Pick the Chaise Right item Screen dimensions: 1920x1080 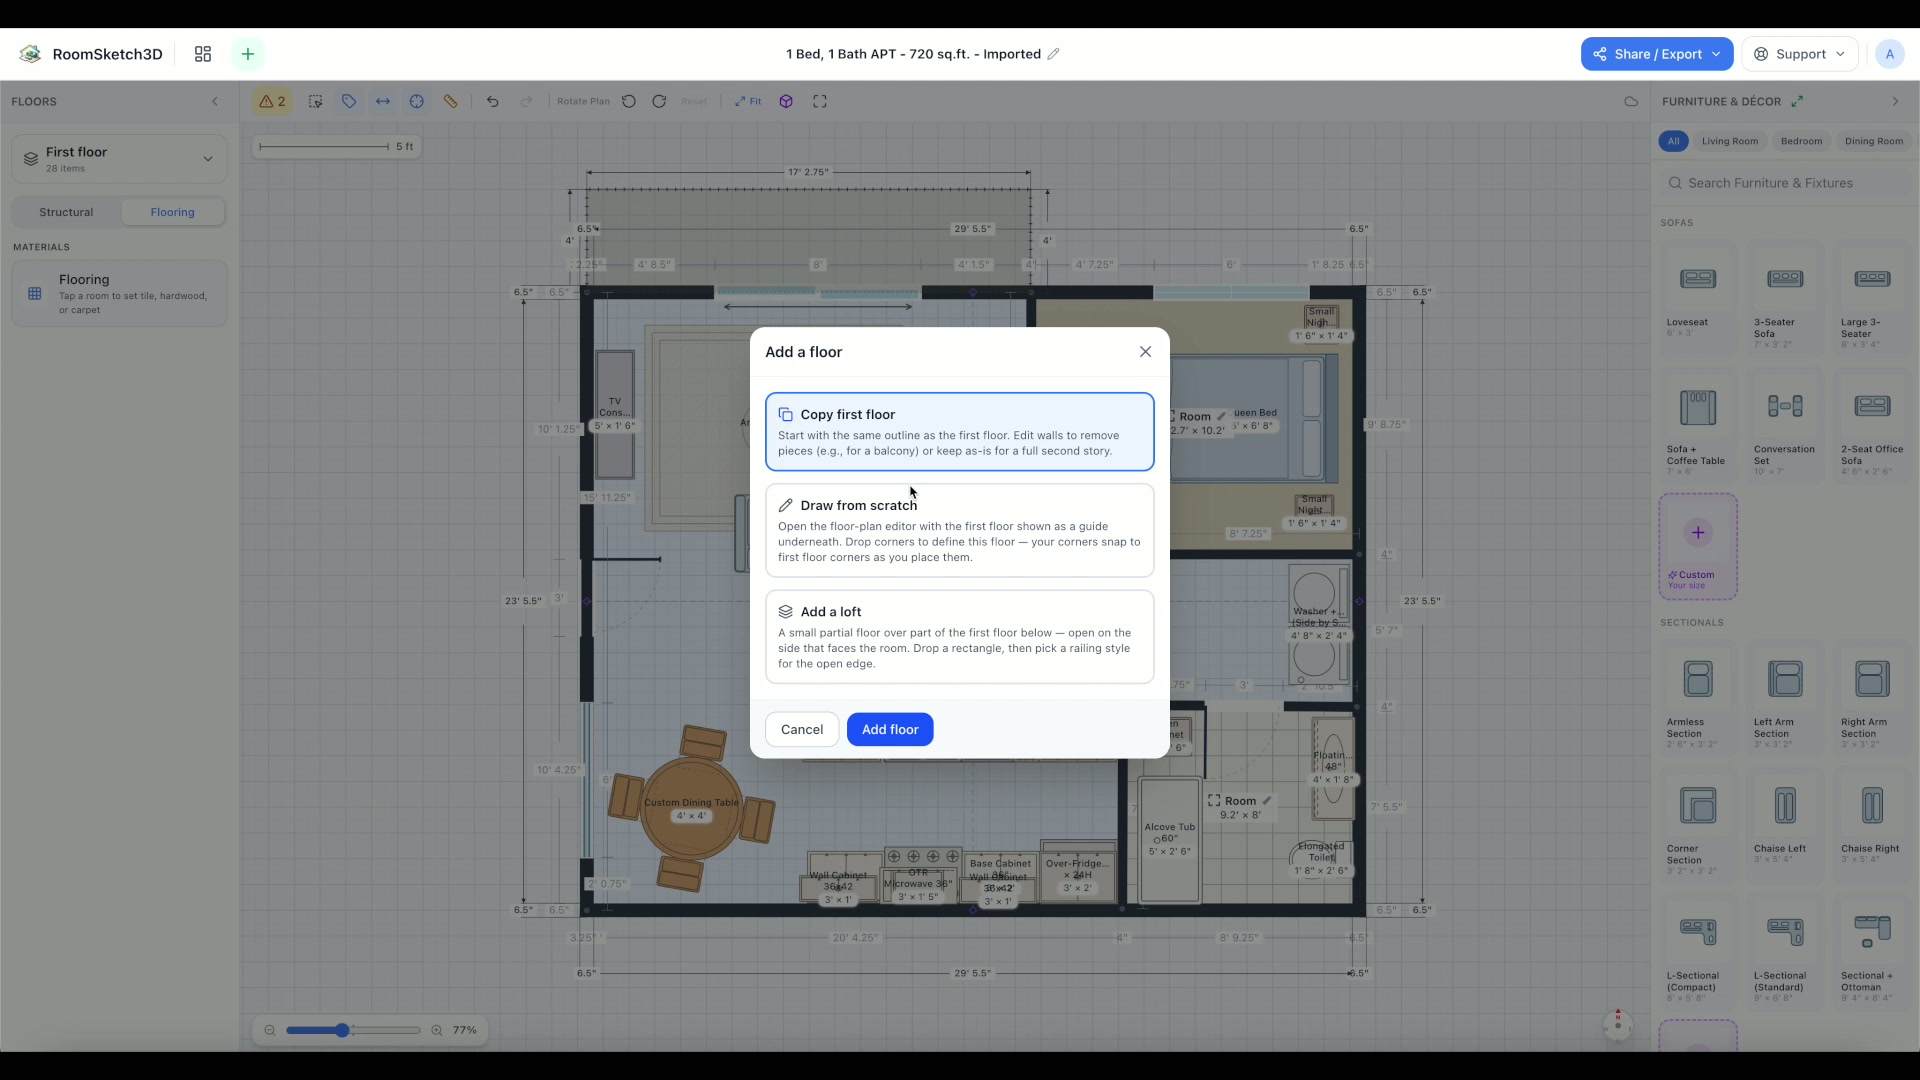(x=1872, y=825)
